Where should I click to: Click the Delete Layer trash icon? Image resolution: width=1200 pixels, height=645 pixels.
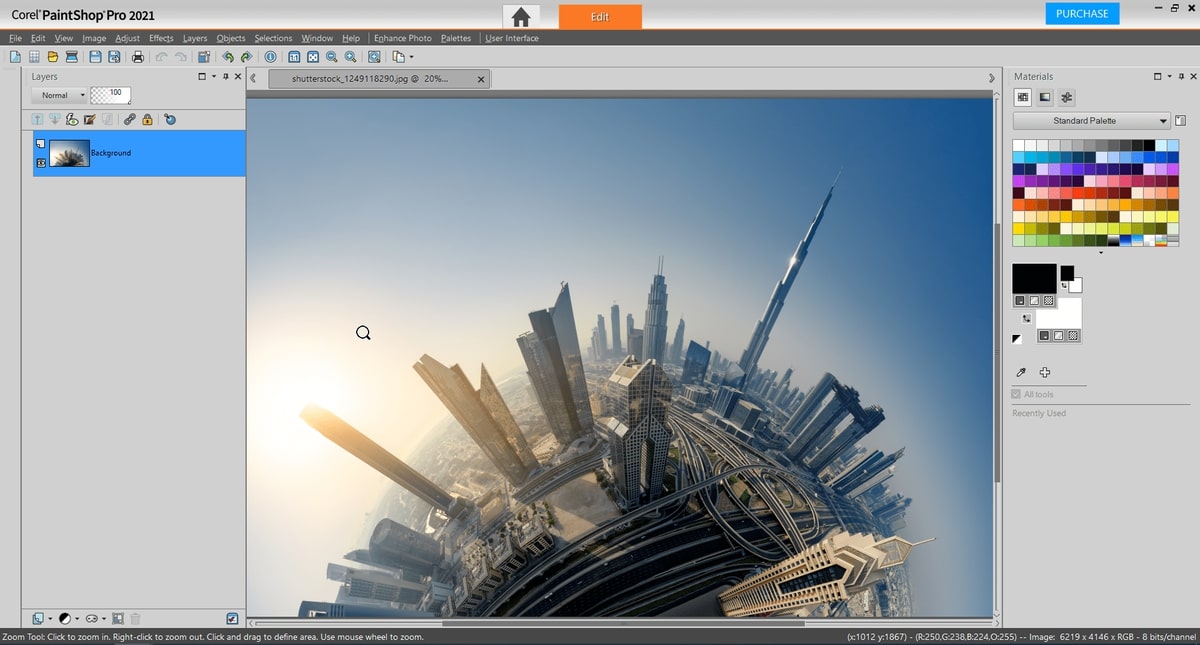pyautogui.click(x=135, y=618)
